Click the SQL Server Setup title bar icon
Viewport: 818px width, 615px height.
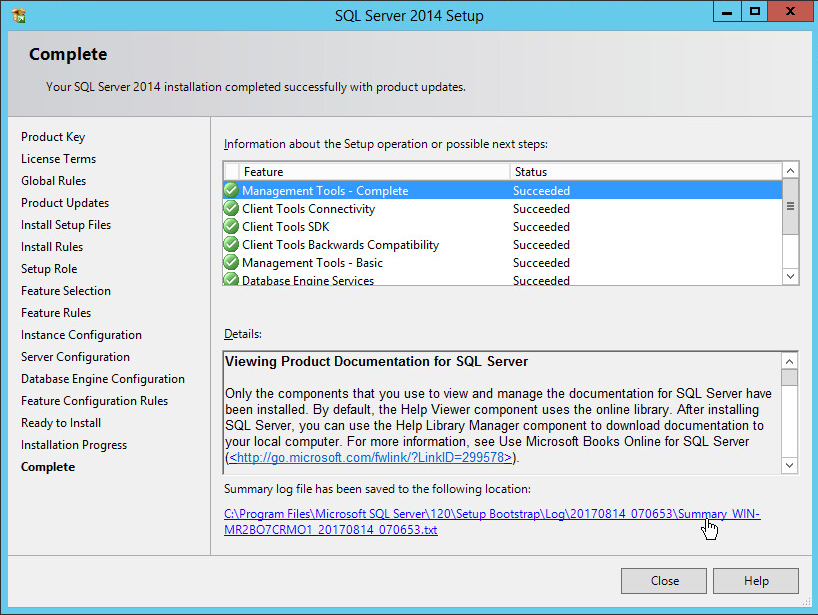coord(18,15)
